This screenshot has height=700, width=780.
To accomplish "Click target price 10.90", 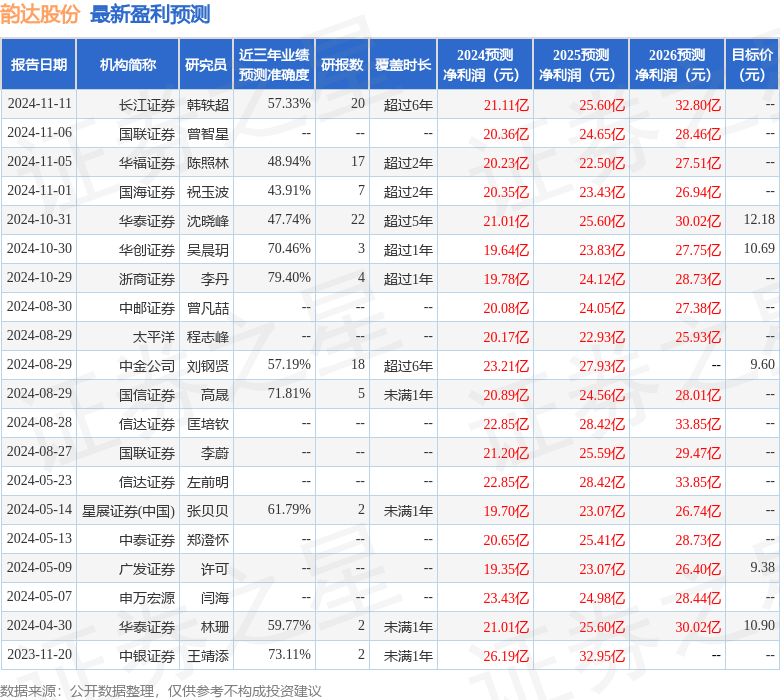I will point(759,626).
